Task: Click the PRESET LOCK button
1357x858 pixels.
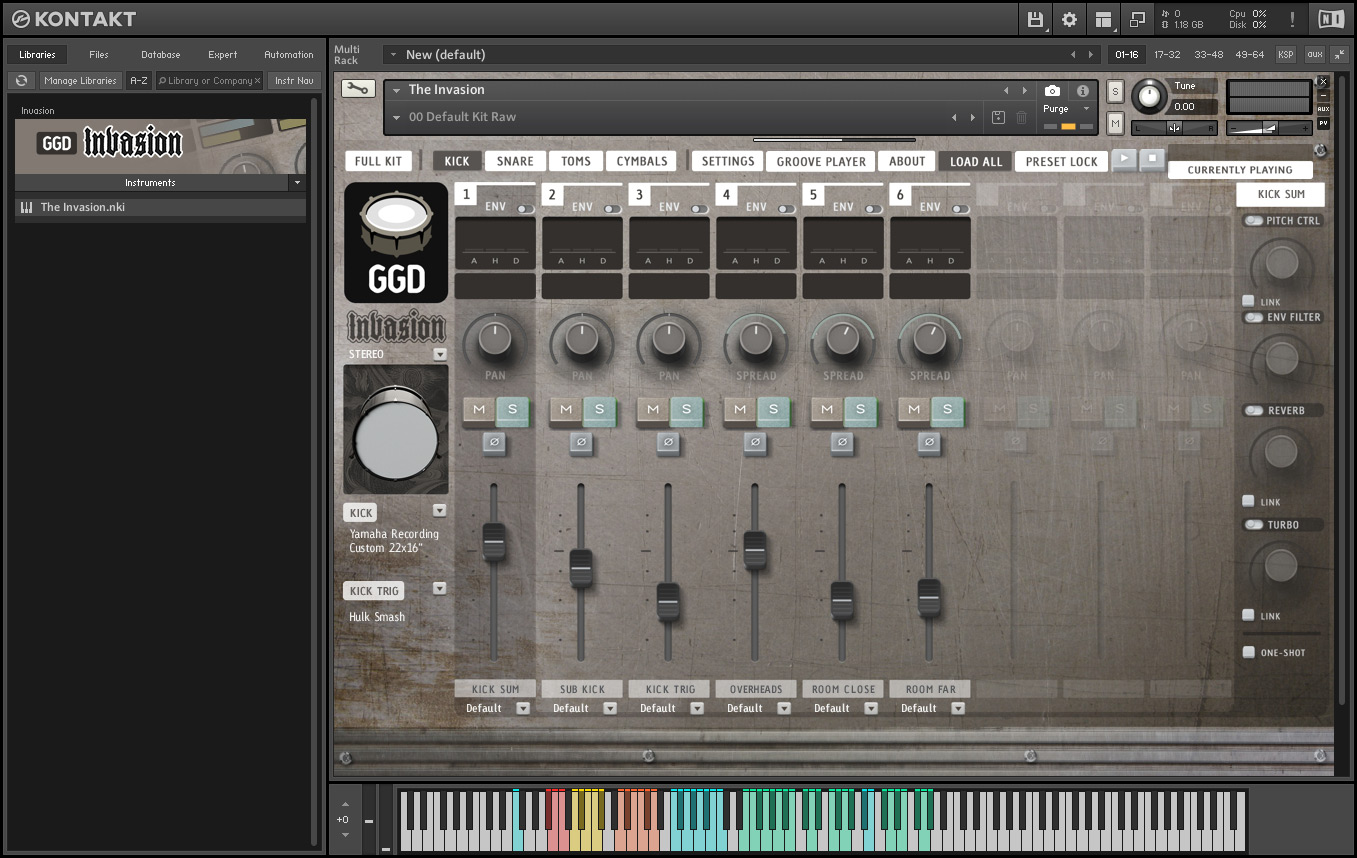Action: click(1062, 161)
